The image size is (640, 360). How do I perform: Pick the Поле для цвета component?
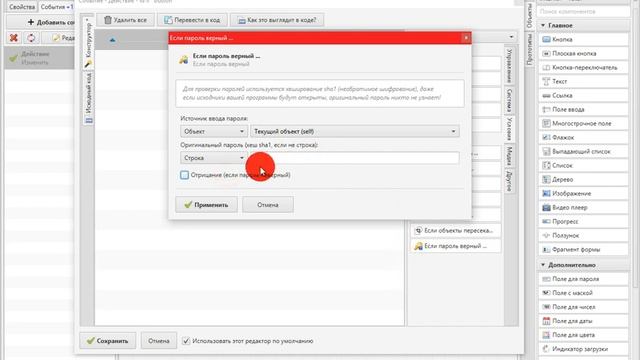click(x=583, y=335)
